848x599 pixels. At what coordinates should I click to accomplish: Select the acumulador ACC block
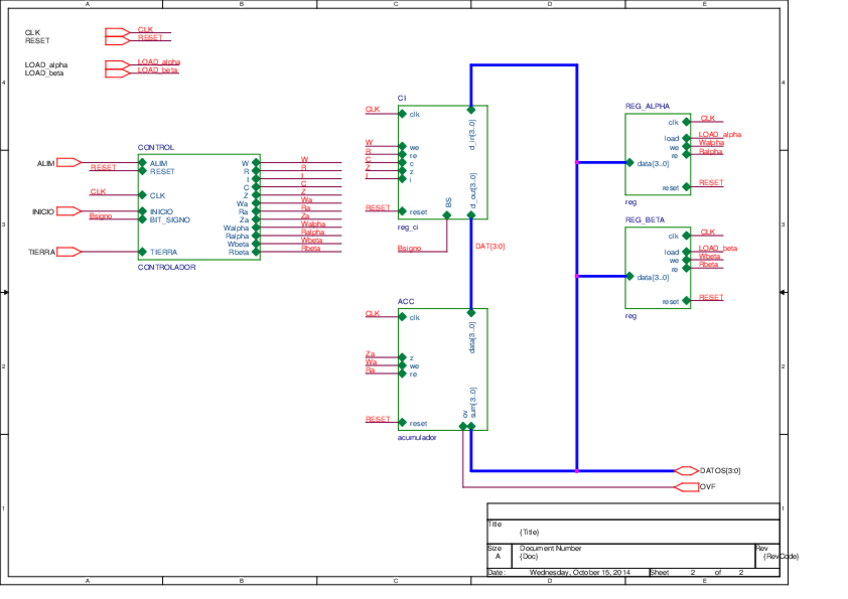[442, 370]
